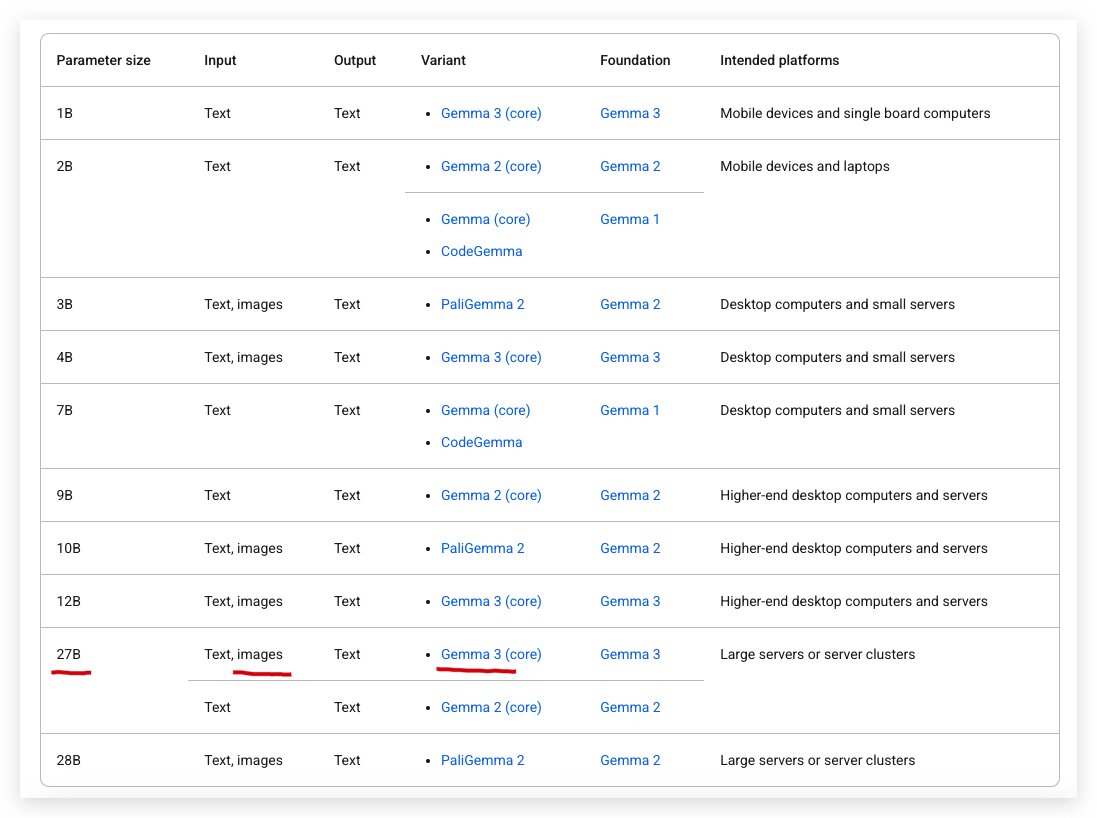Screen dimensions: 1097x818
Task: Select the 7B parameter size cell
Action: pos(64,411)
